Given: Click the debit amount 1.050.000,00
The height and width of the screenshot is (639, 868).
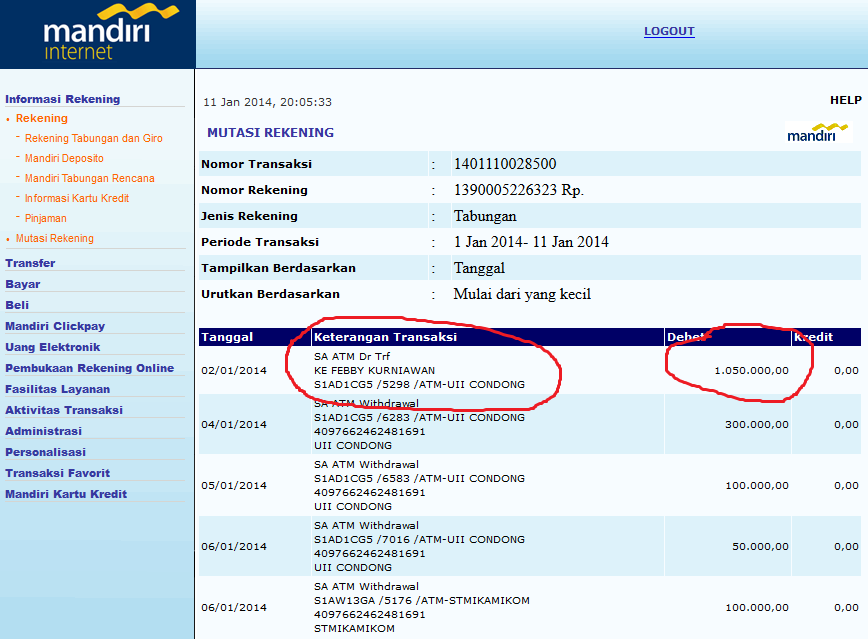Looking at the screenshot, I should [751, 370].
